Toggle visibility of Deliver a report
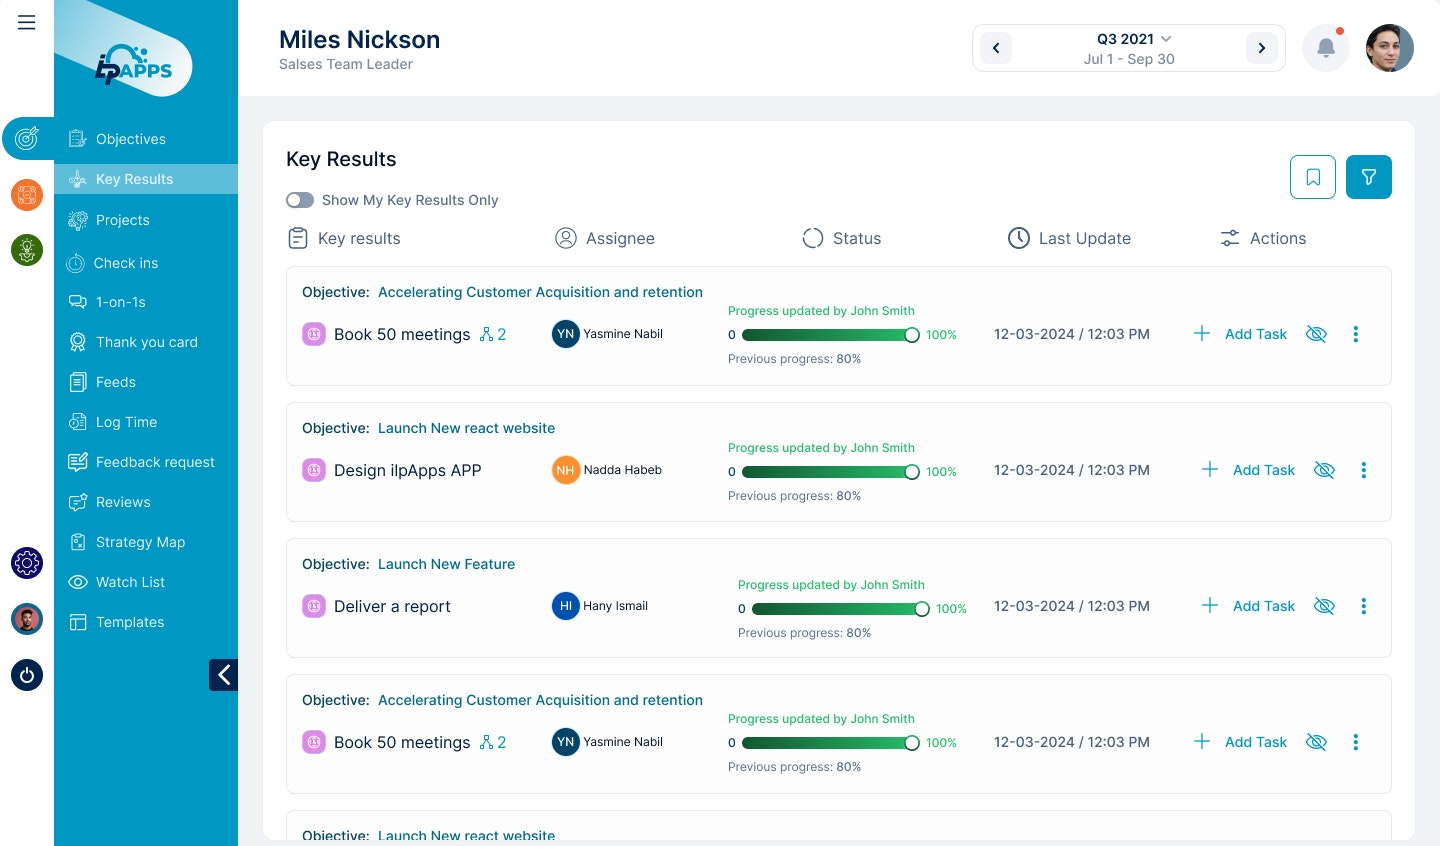 point(1325,606)
